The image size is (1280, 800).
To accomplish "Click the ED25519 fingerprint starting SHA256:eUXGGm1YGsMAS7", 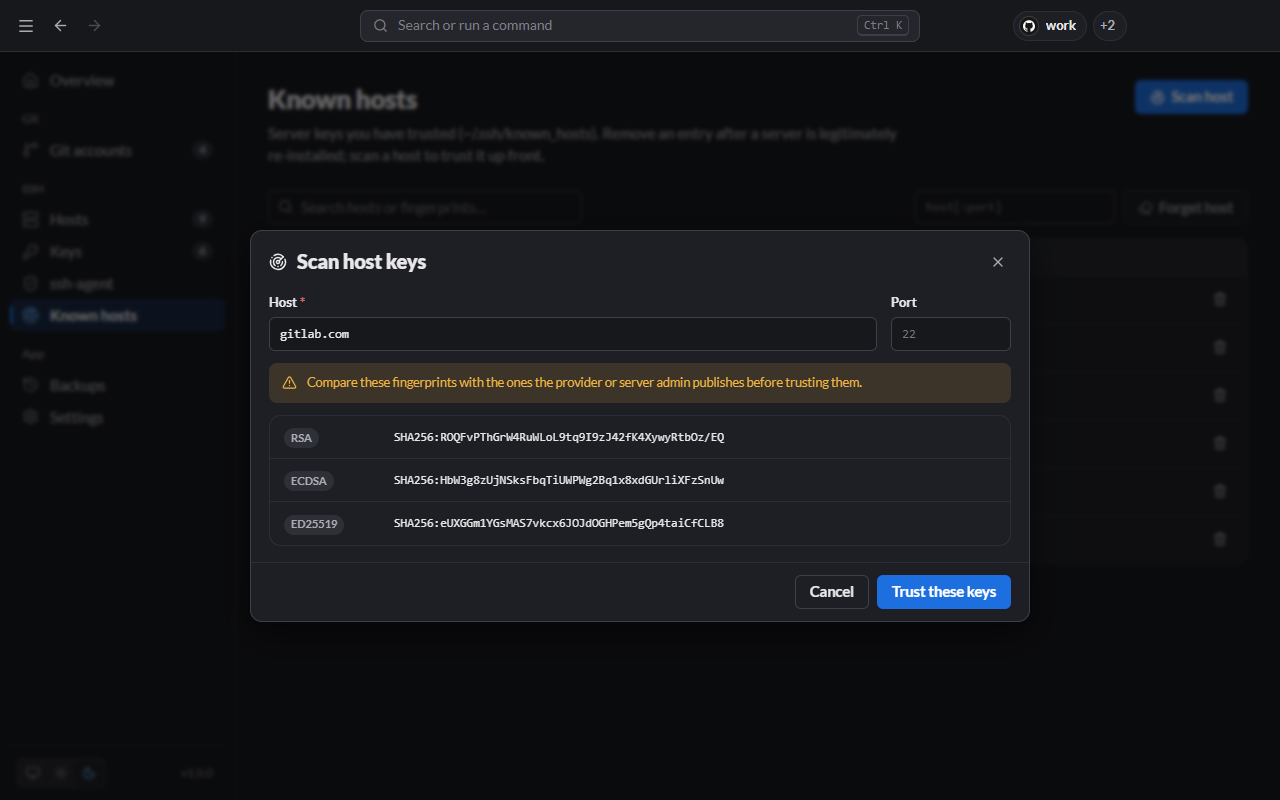I will click(559, 524).
